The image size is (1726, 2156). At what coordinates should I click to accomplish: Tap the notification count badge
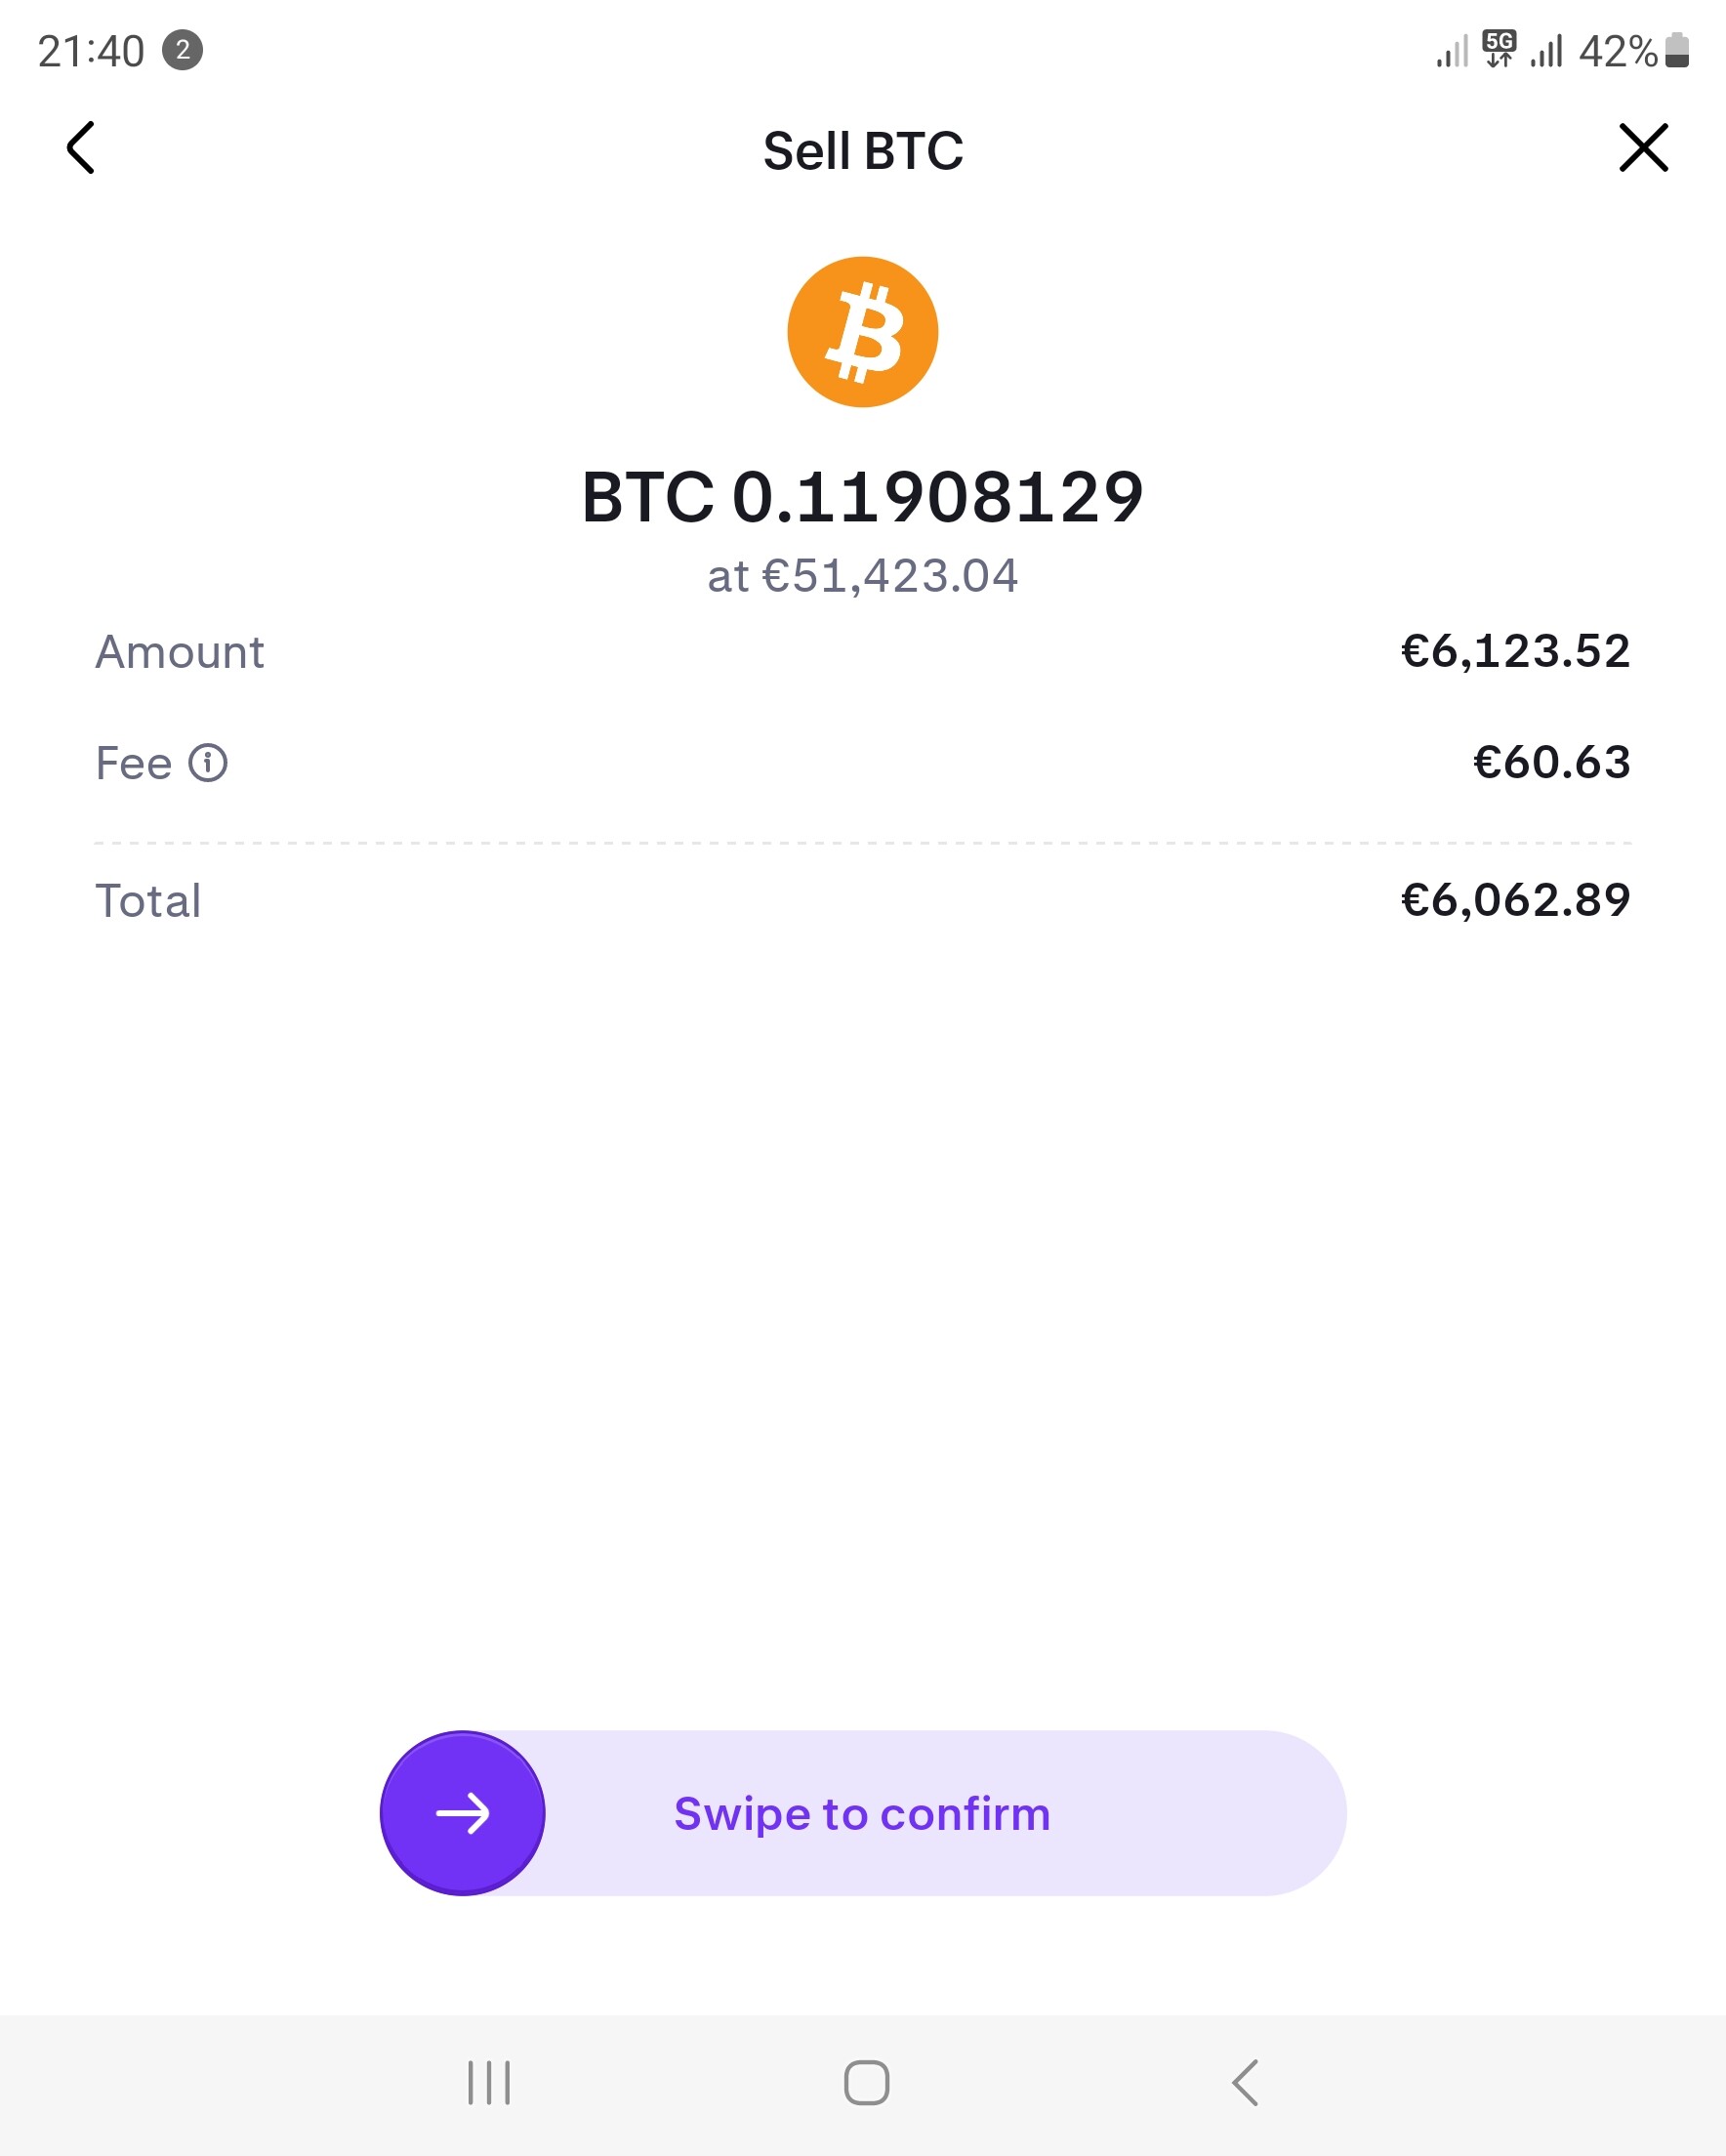coord(182,50)
